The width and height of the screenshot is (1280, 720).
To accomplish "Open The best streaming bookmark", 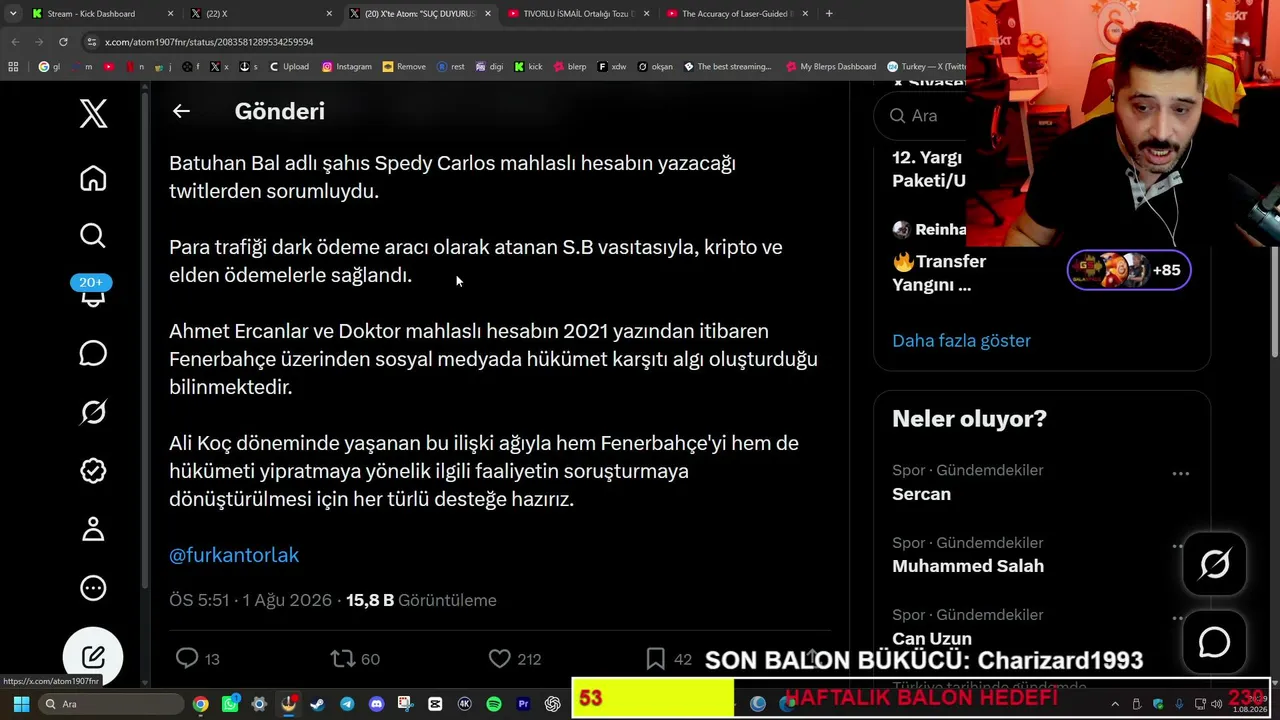I will (728, 67).
